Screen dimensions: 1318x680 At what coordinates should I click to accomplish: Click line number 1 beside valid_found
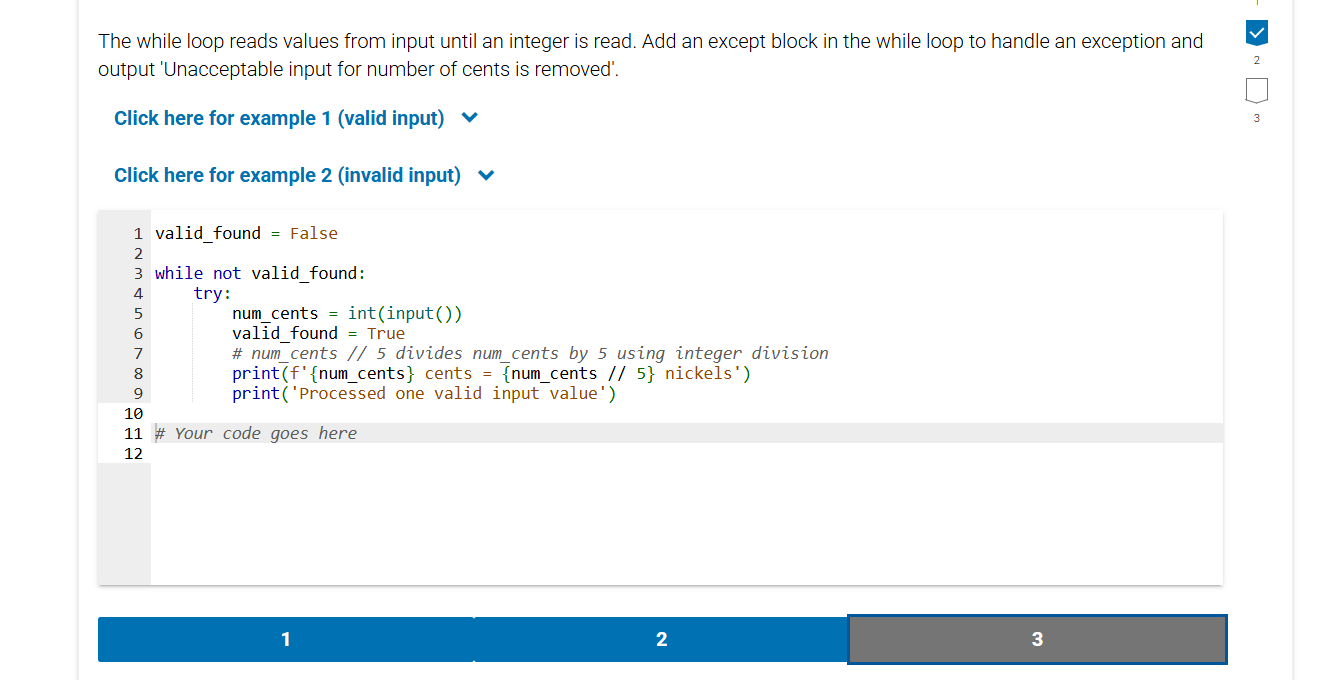click(137, 233)
